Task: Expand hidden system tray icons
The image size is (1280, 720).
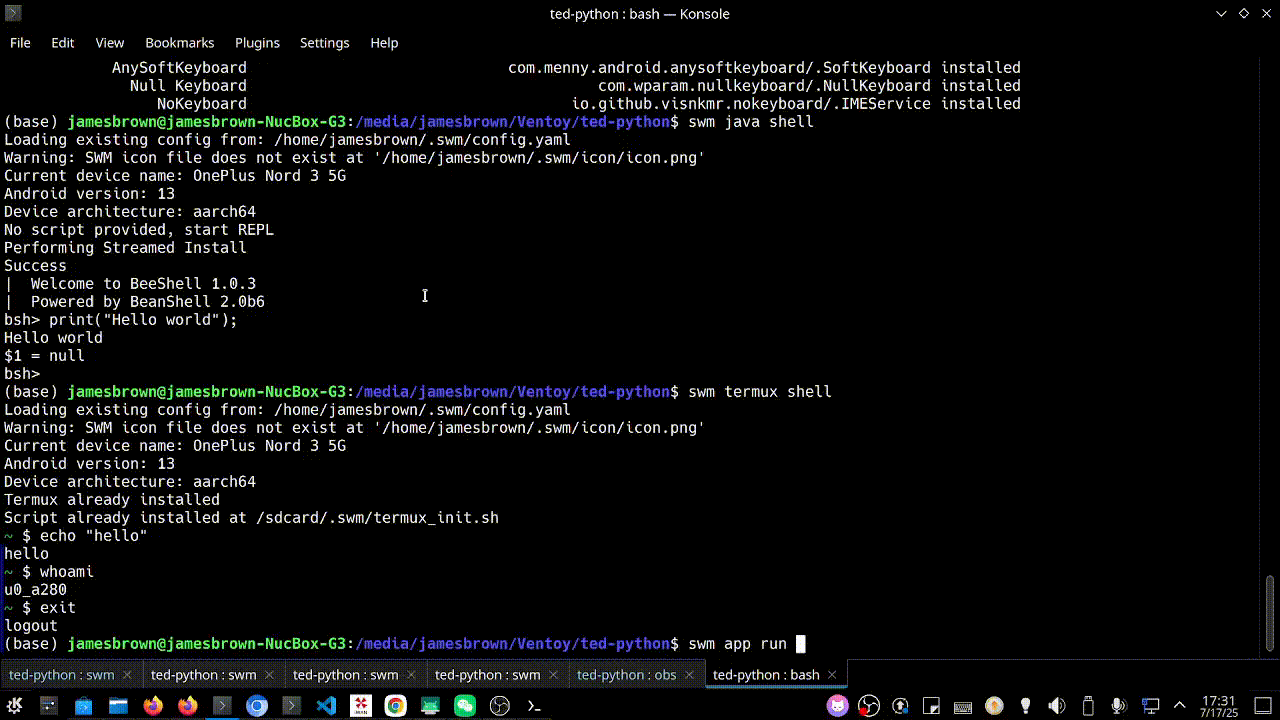Action: 1178,705
